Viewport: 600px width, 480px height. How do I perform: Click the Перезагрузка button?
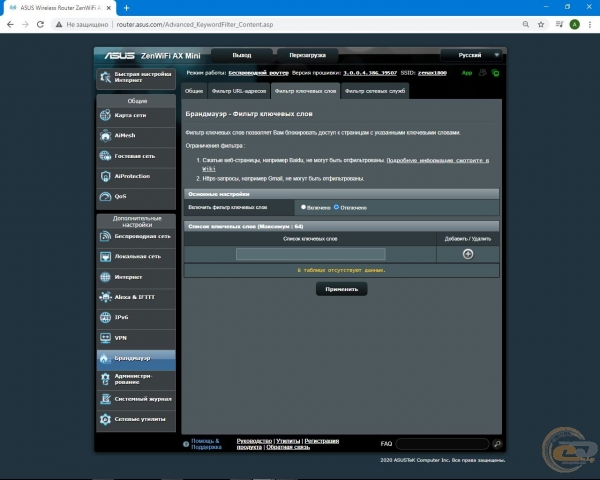tap(307, 55)
